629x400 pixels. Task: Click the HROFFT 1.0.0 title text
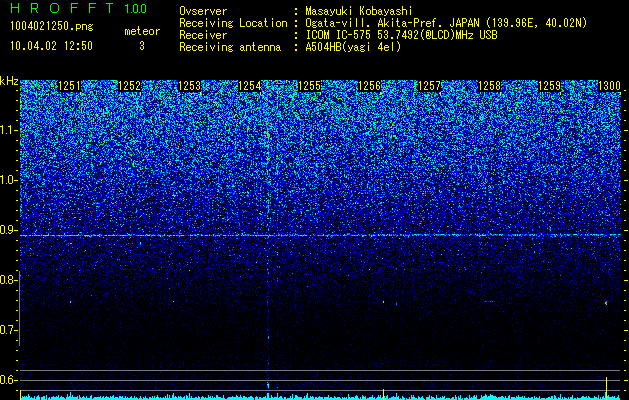78,8
